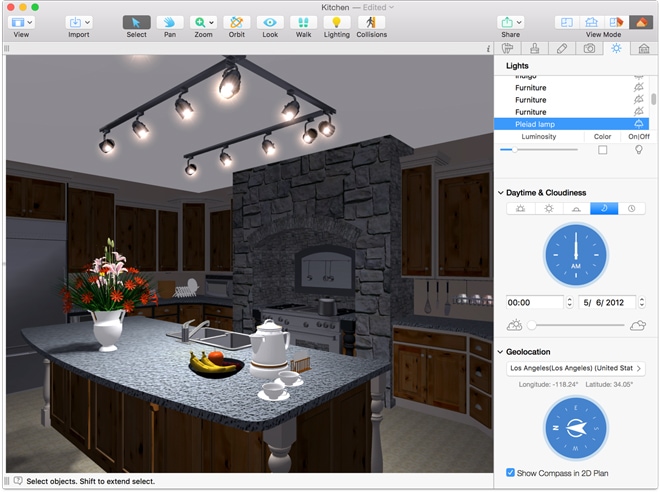Click the 00:00 time field
This screenshot has width=660, height=492.
tap(535, 302)
